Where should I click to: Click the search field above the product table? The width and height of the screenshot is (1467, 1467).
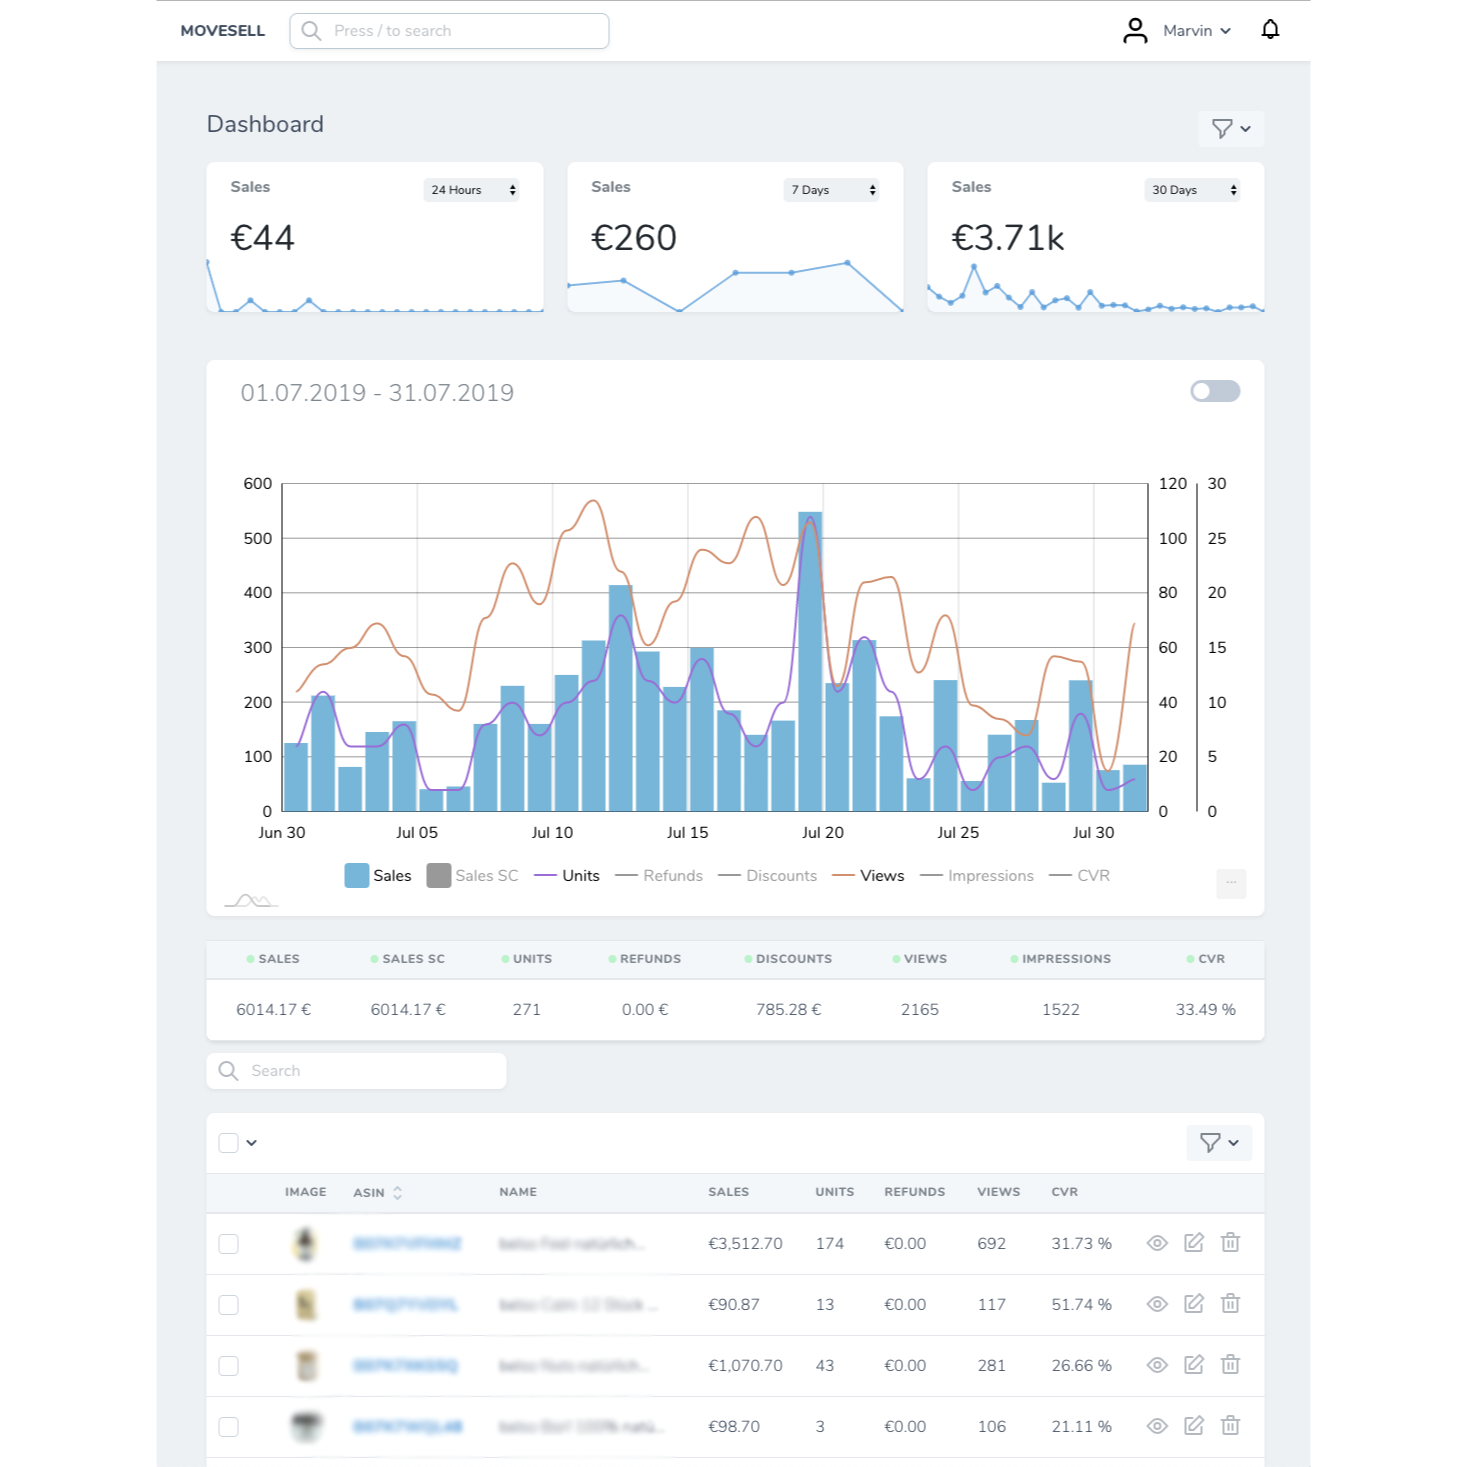pyautogui.click(x=355, y=1070)
